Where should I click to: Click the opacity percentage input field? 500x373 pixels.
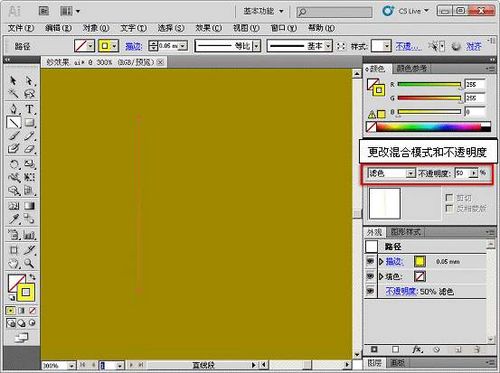(462, 173)
